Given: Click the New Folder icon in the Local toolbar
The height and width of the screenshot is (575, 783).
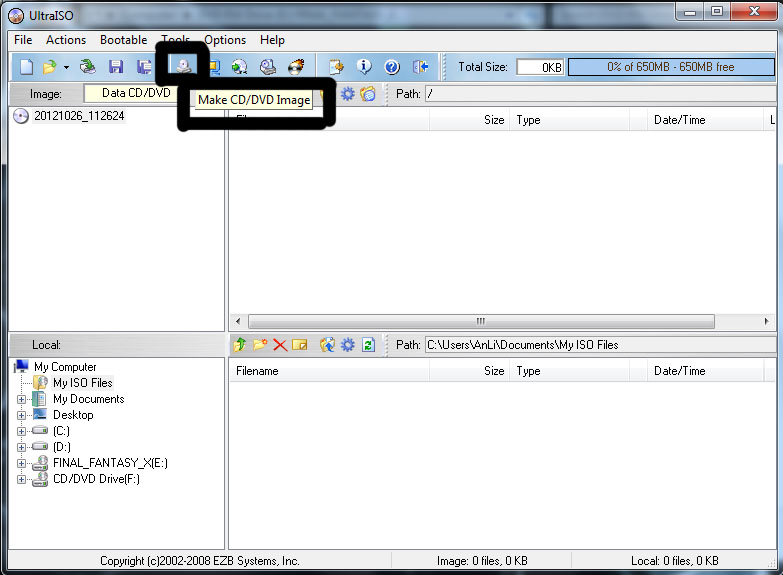Looking at the screenshot, I should tap(260, 345).
